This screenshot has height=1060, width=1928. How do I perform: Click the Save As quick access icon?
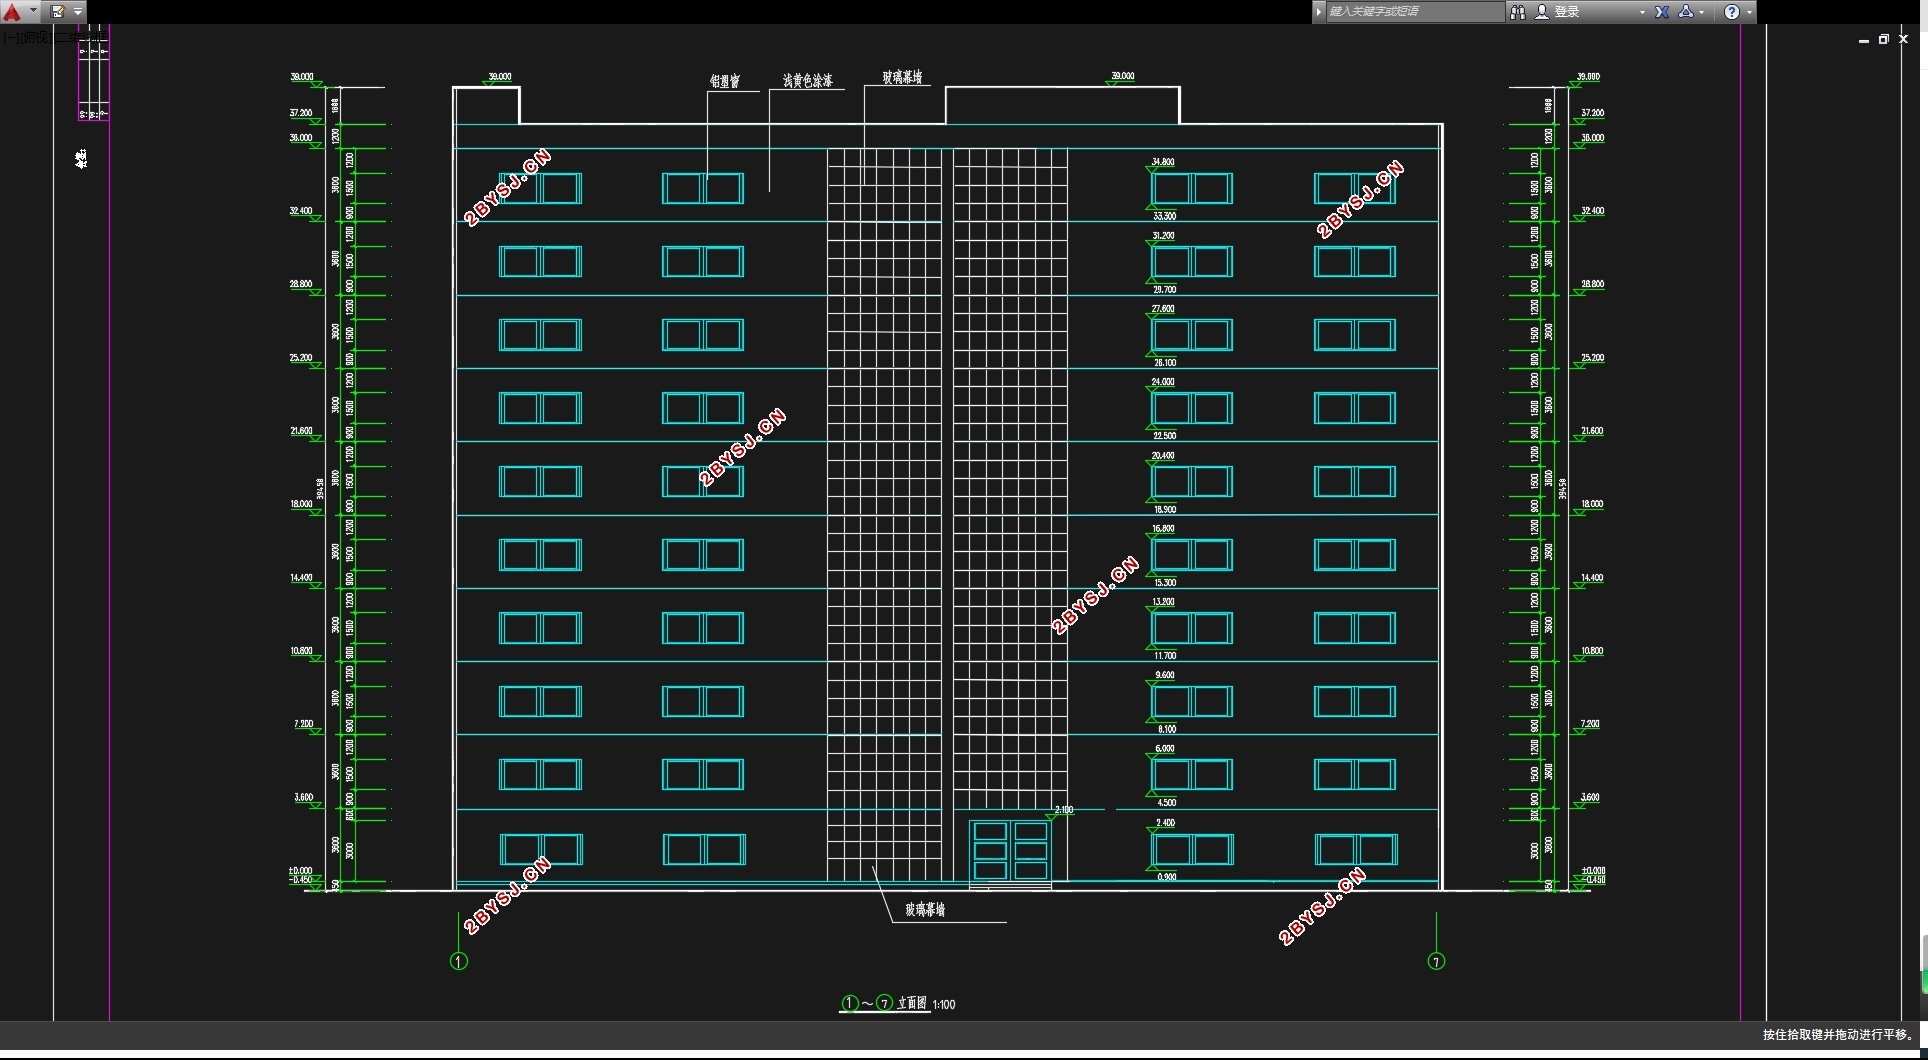(x=58, y=12)
